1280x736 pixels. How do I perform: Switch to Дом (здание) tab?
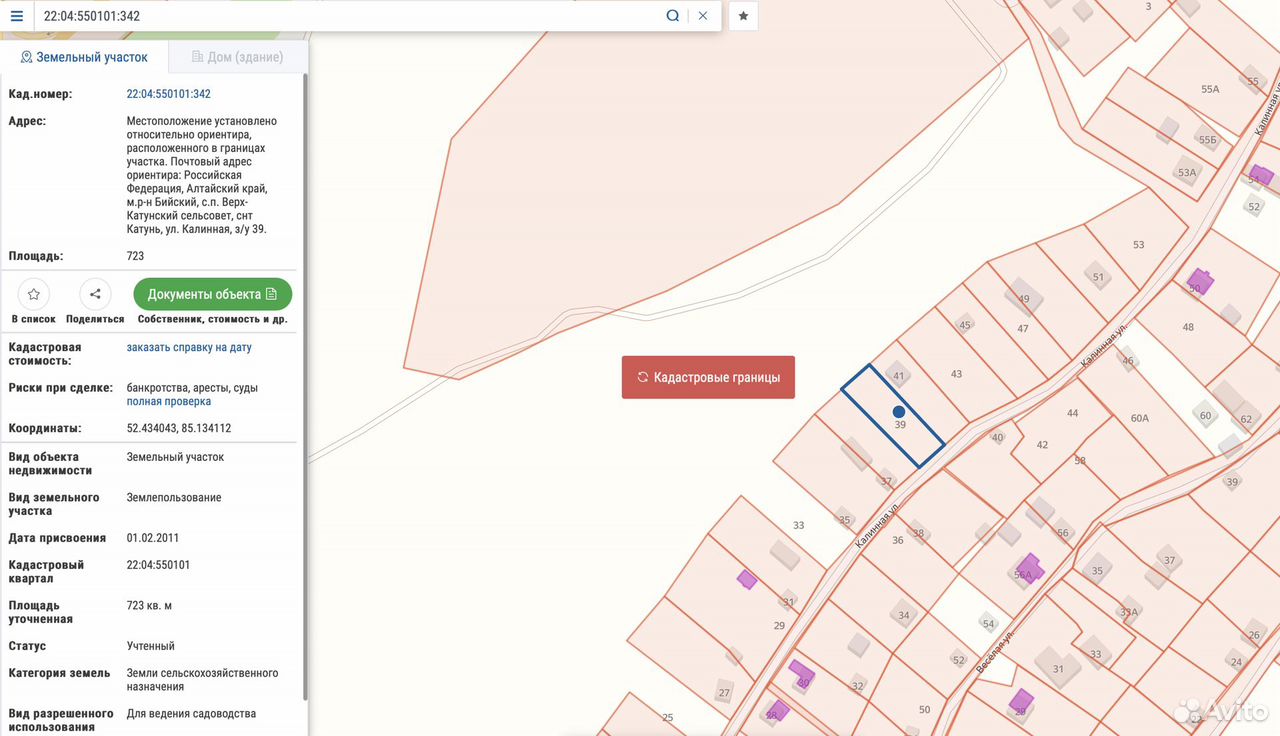[238, 57]
